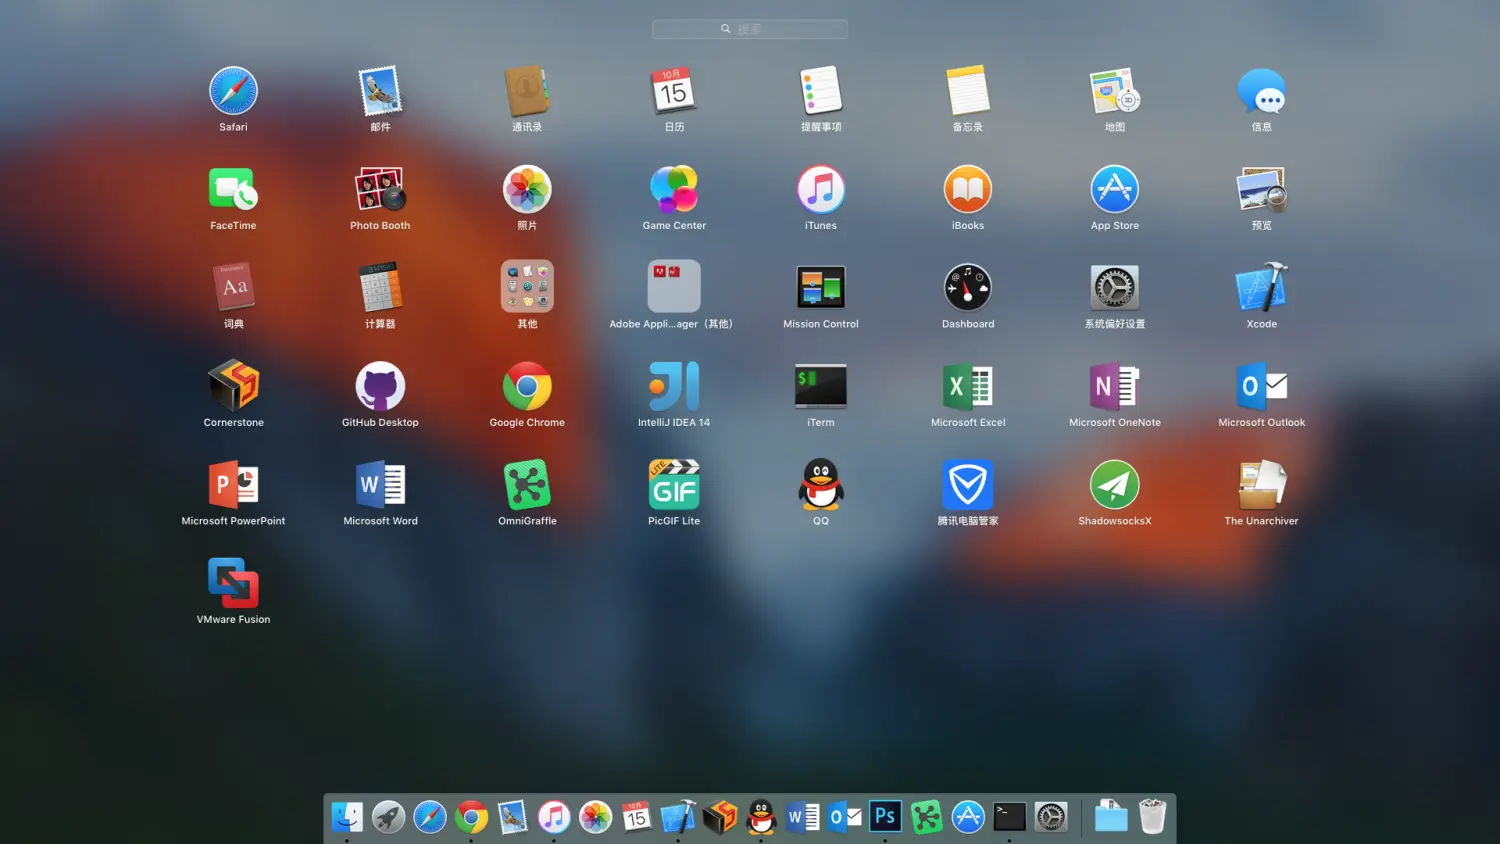This screenshot has width=1500, height=844.
Task: Open the 通讯录 Contacts app
Action: [x=527, y=91]
